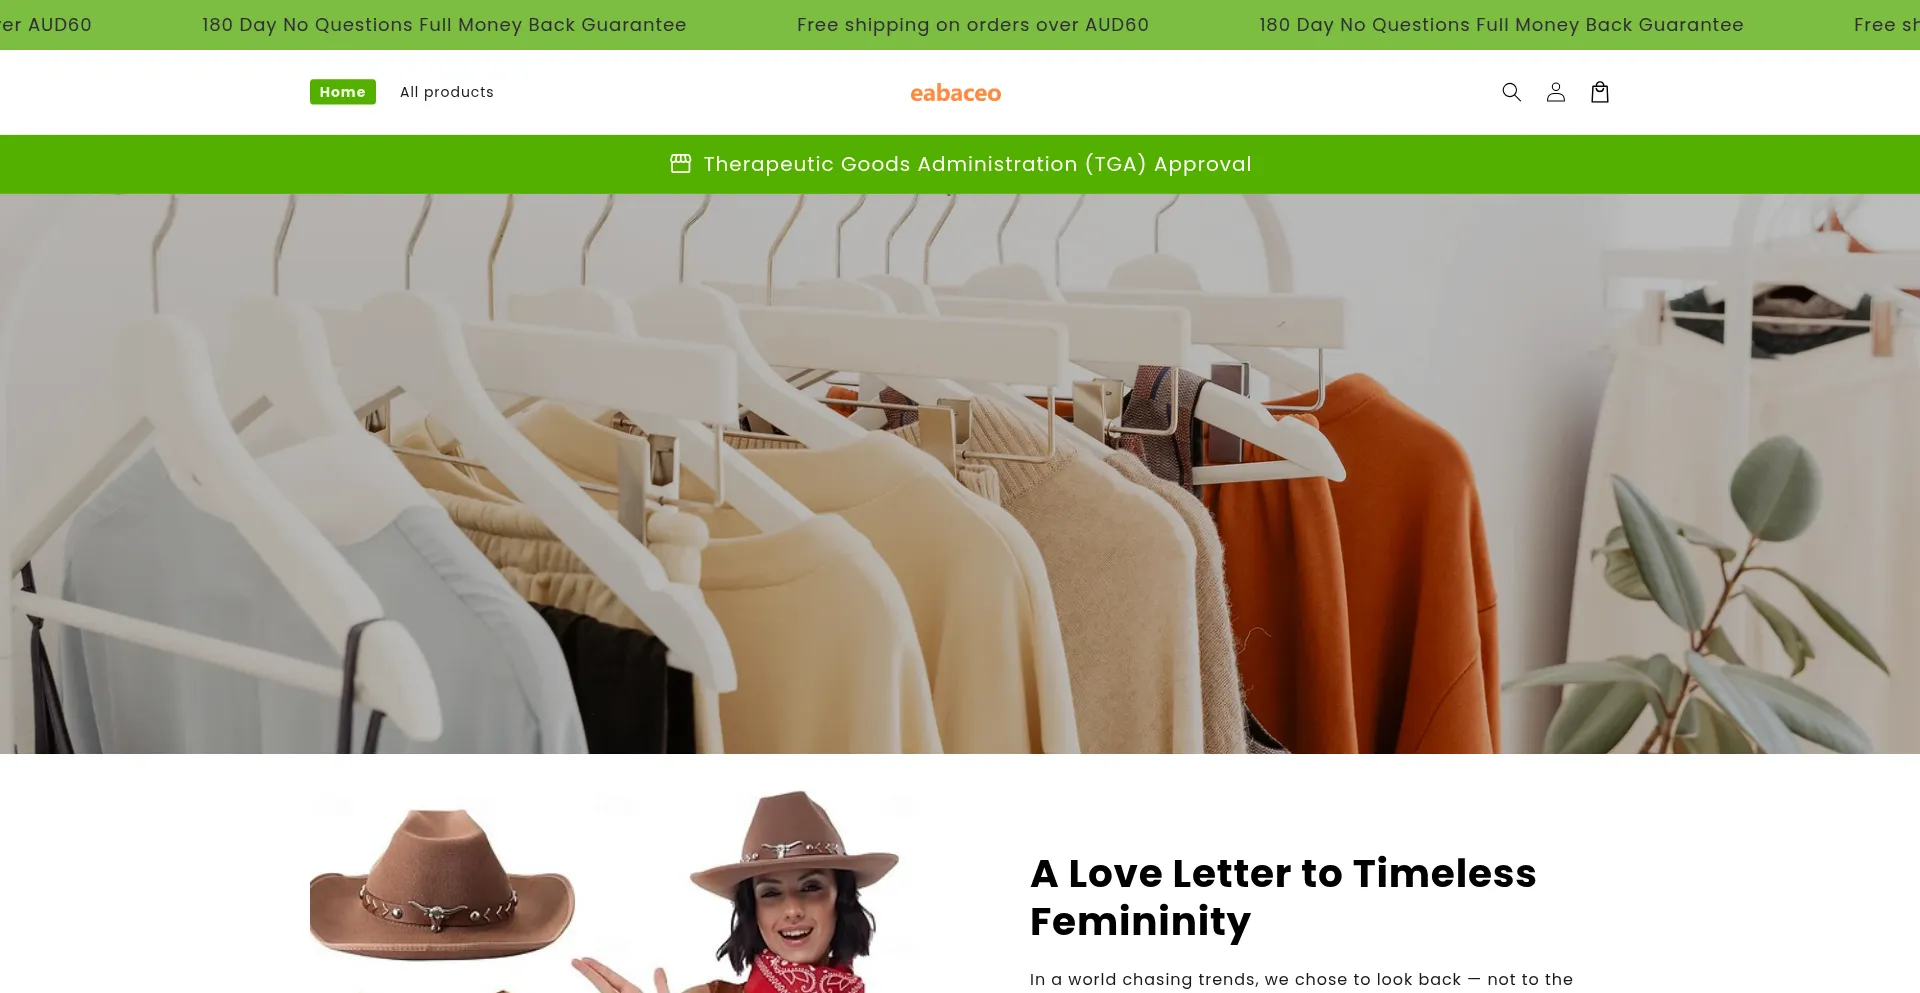The width and height of the screenshot is (1920, 993).
Task: Open the shopping bag cart icon
Action: pyautogui.click(x=1599, y=92)
